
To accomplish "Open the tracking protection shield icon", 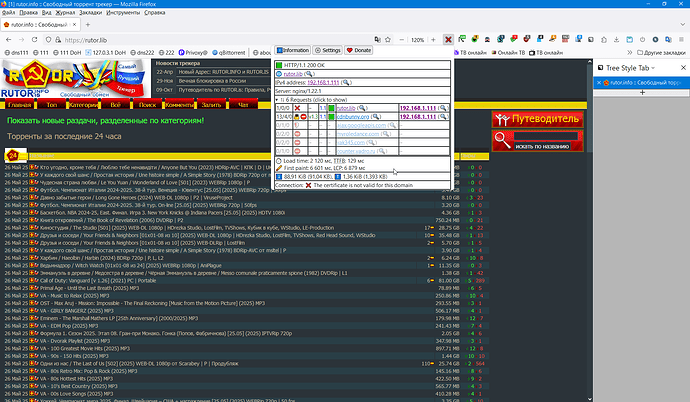I will coord(48,40).
